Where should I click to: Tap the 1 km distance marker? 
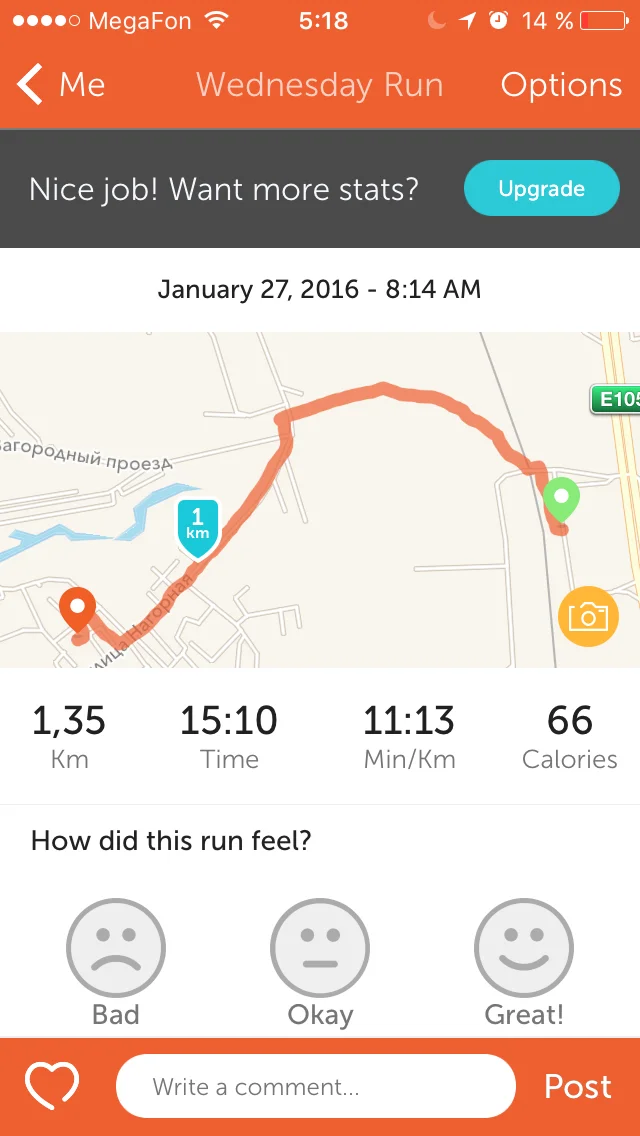point(198,526)
